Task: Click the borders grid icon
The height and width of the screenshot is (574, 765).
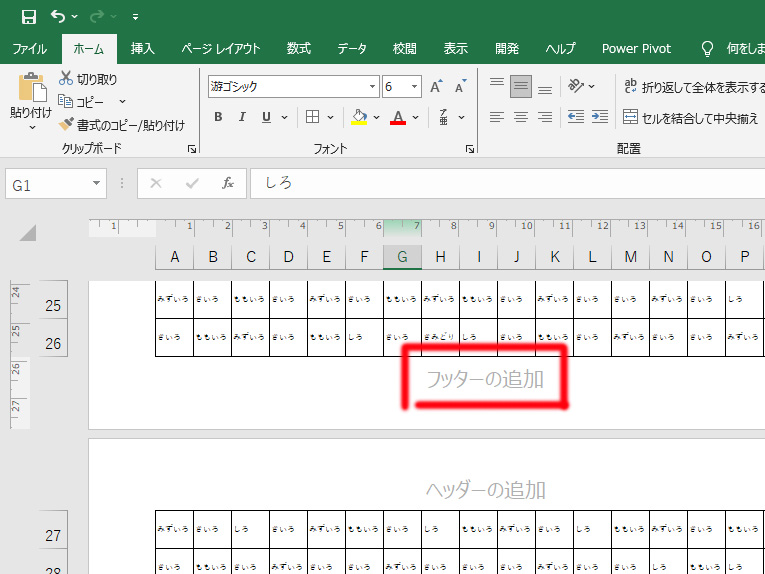Action: tap(313, 117)
